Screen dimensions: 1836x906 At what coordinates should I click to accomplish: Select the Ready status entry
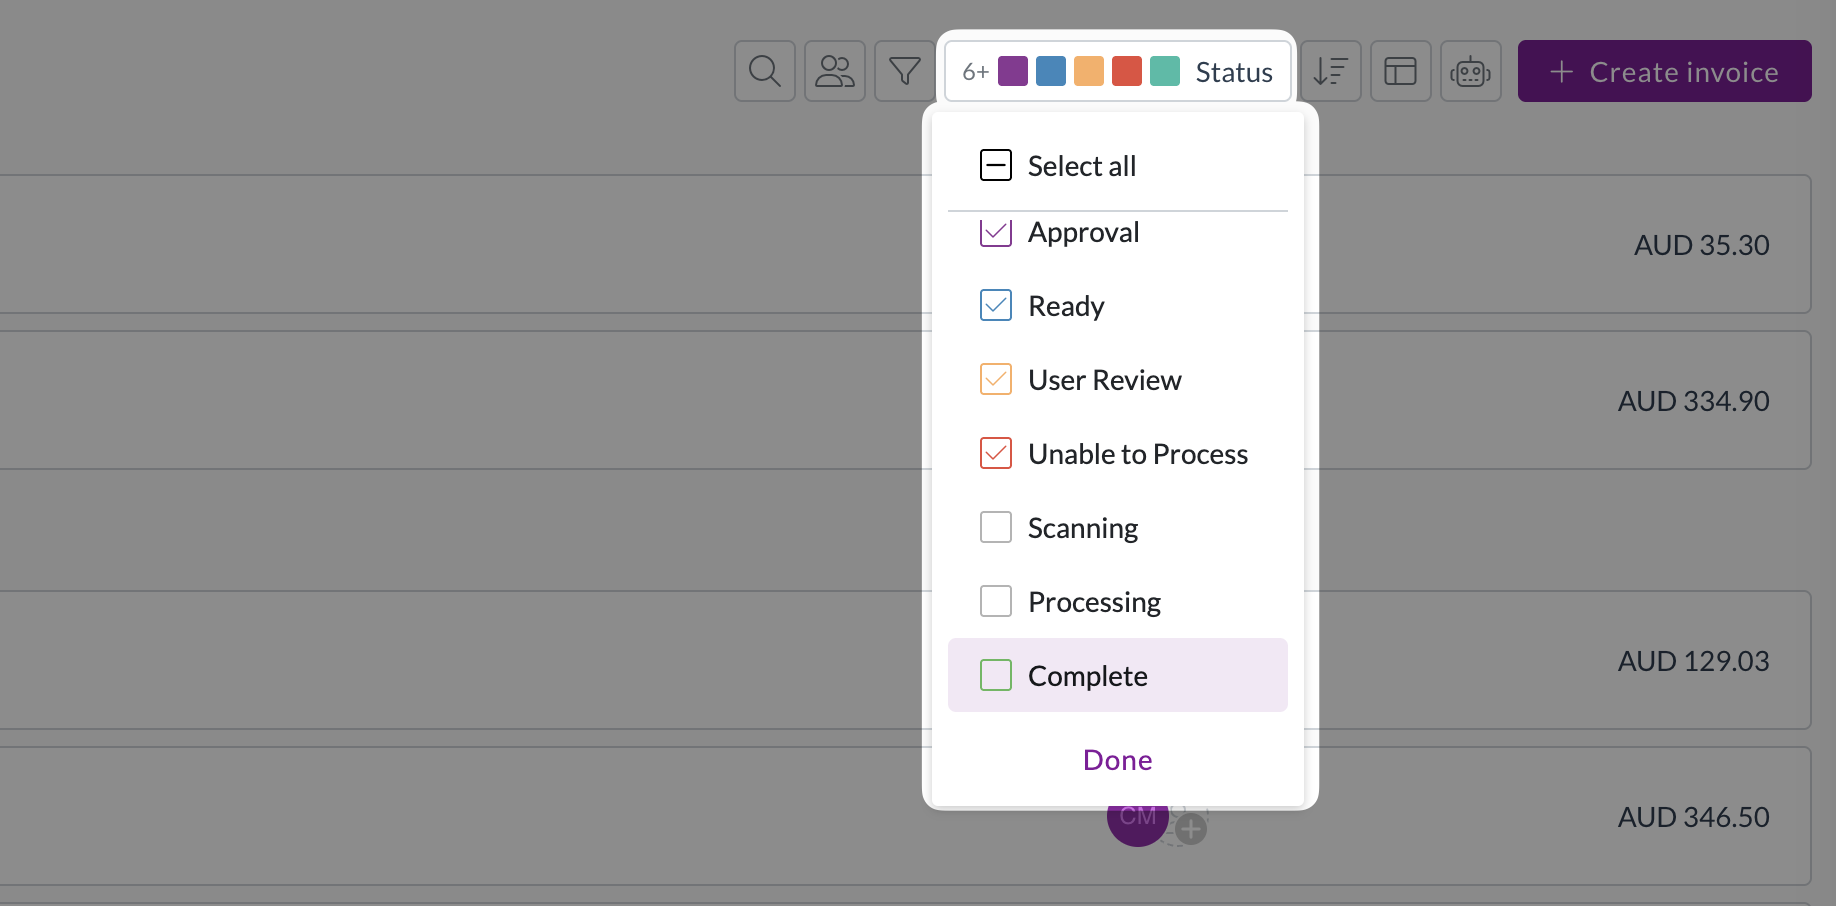tap(1118, 305)
